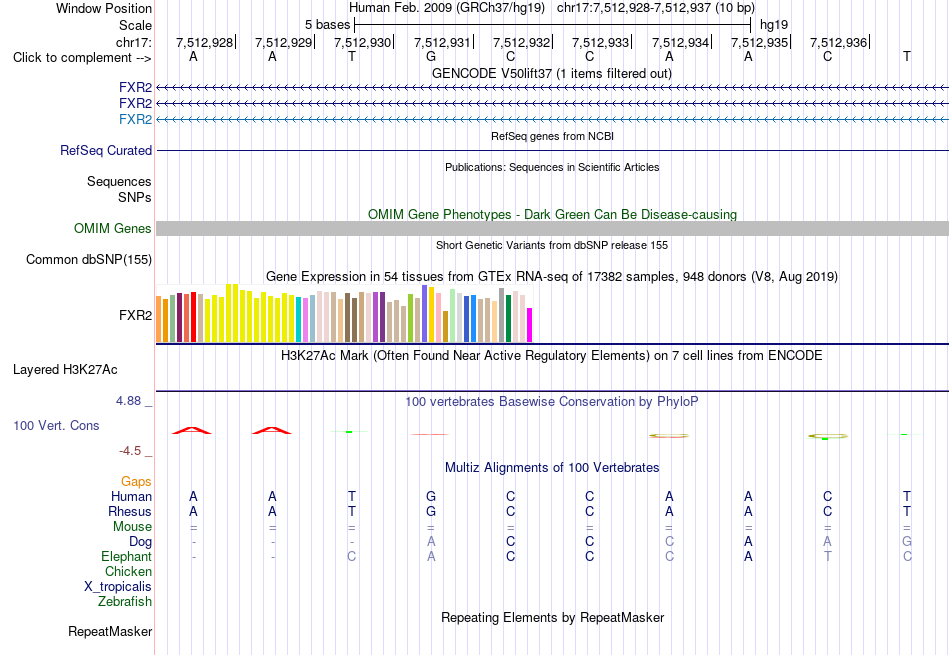This screenshot has width=950, height=655.
Task: Click the first red PhyloP conservation peak
Action: coord(192,430)
